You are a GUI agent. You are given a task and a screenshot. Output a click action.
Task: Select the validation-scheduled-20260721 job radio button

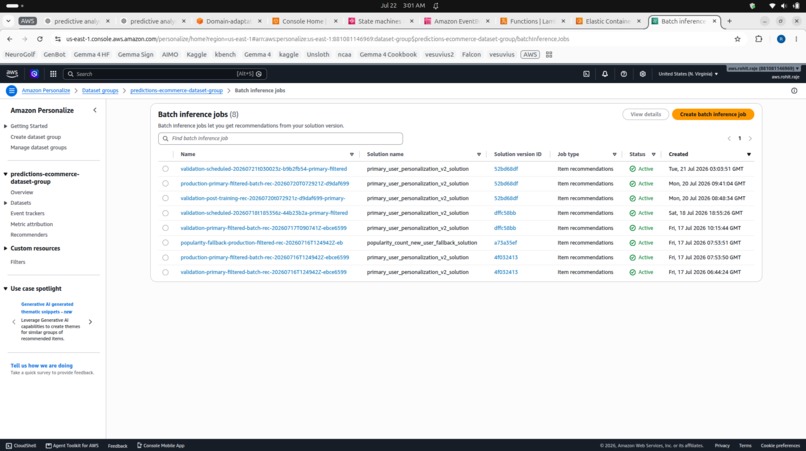(165, 169)
